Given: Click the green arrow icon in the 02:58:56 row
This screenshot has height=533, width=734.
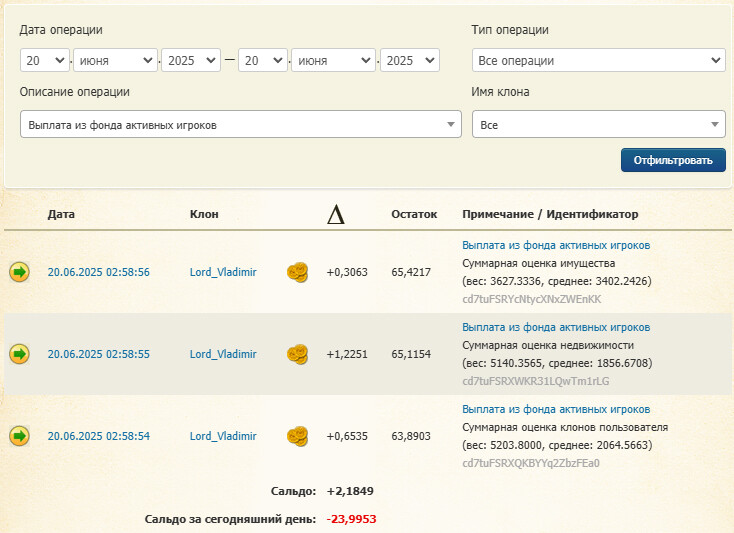Looking at the screenshot, I should pos(19,272).
